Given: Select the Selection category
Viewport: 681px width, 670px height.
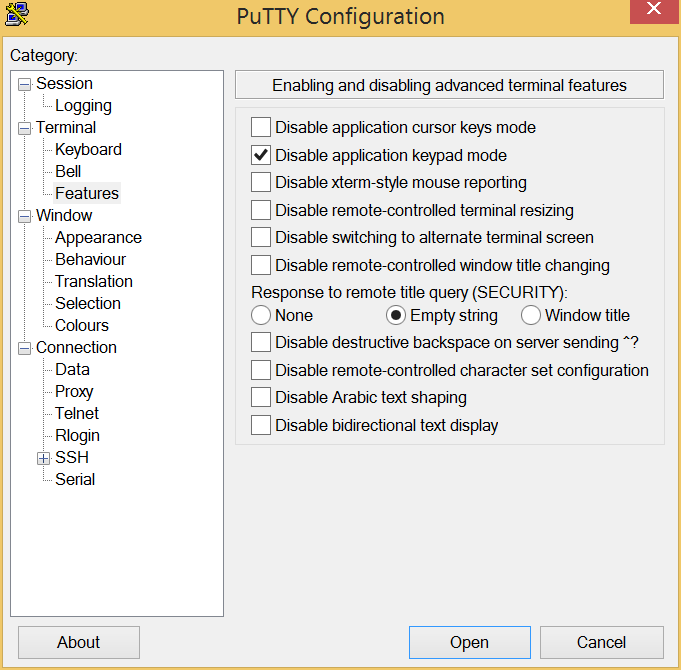Looking at the screenshot, I should [88, 304].
